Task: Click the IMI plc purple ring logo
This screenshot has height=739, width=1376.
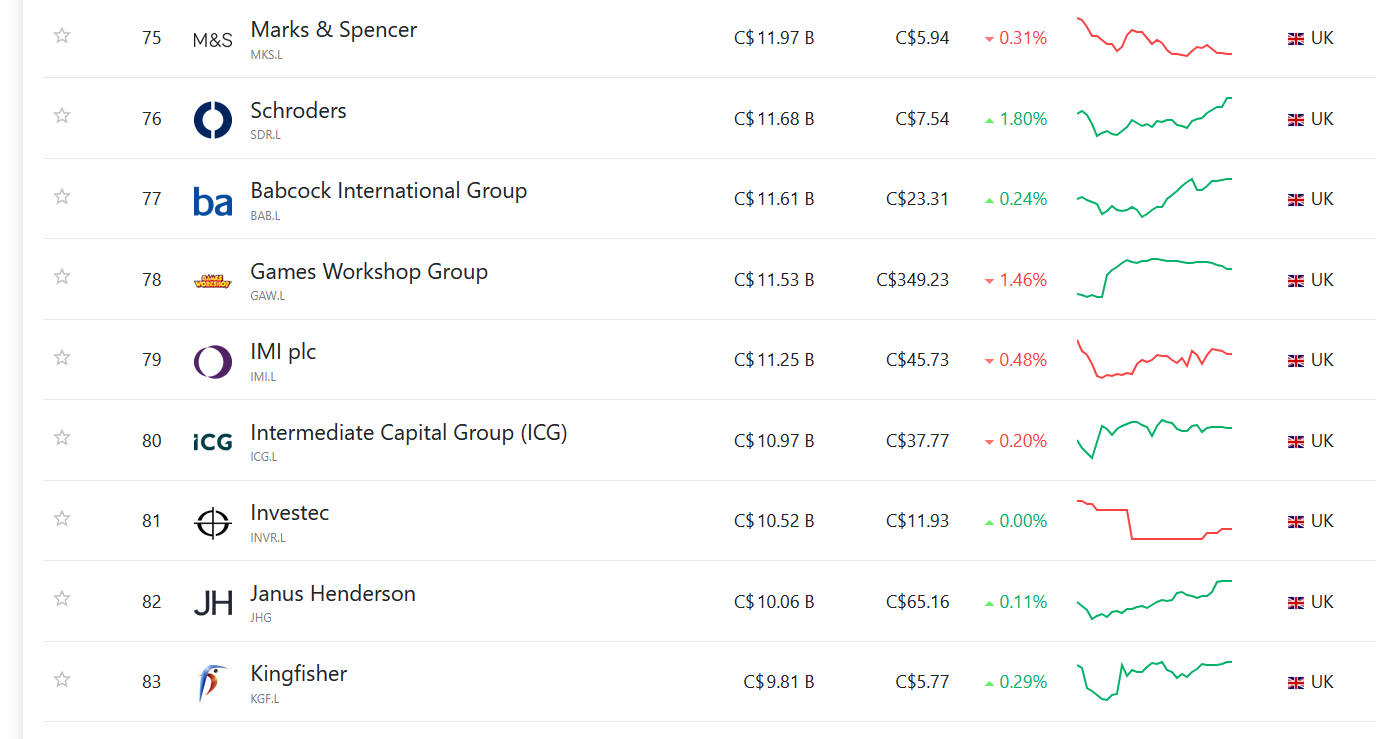Action: [213, 361]
